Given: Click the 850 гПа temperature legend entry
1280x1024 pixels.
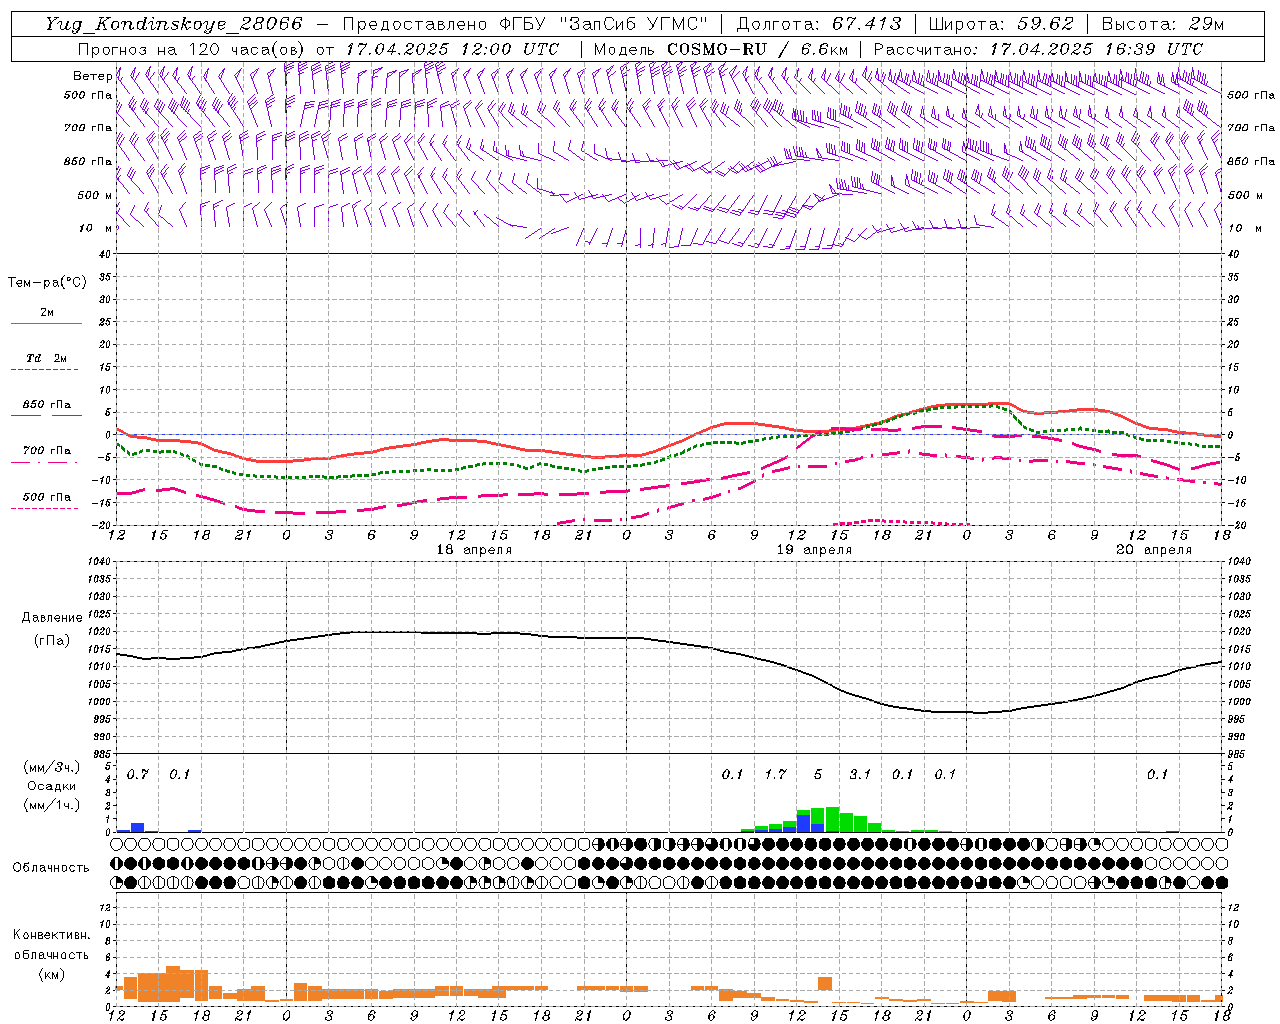Looking at the screenshot, I should point(46,405).
